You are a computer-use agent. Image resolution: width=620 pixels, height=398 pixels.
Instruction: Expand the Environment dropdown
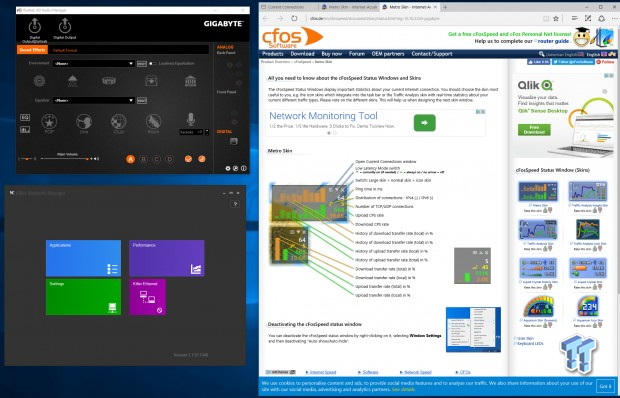pyautogui.click(x=94, y=64)
